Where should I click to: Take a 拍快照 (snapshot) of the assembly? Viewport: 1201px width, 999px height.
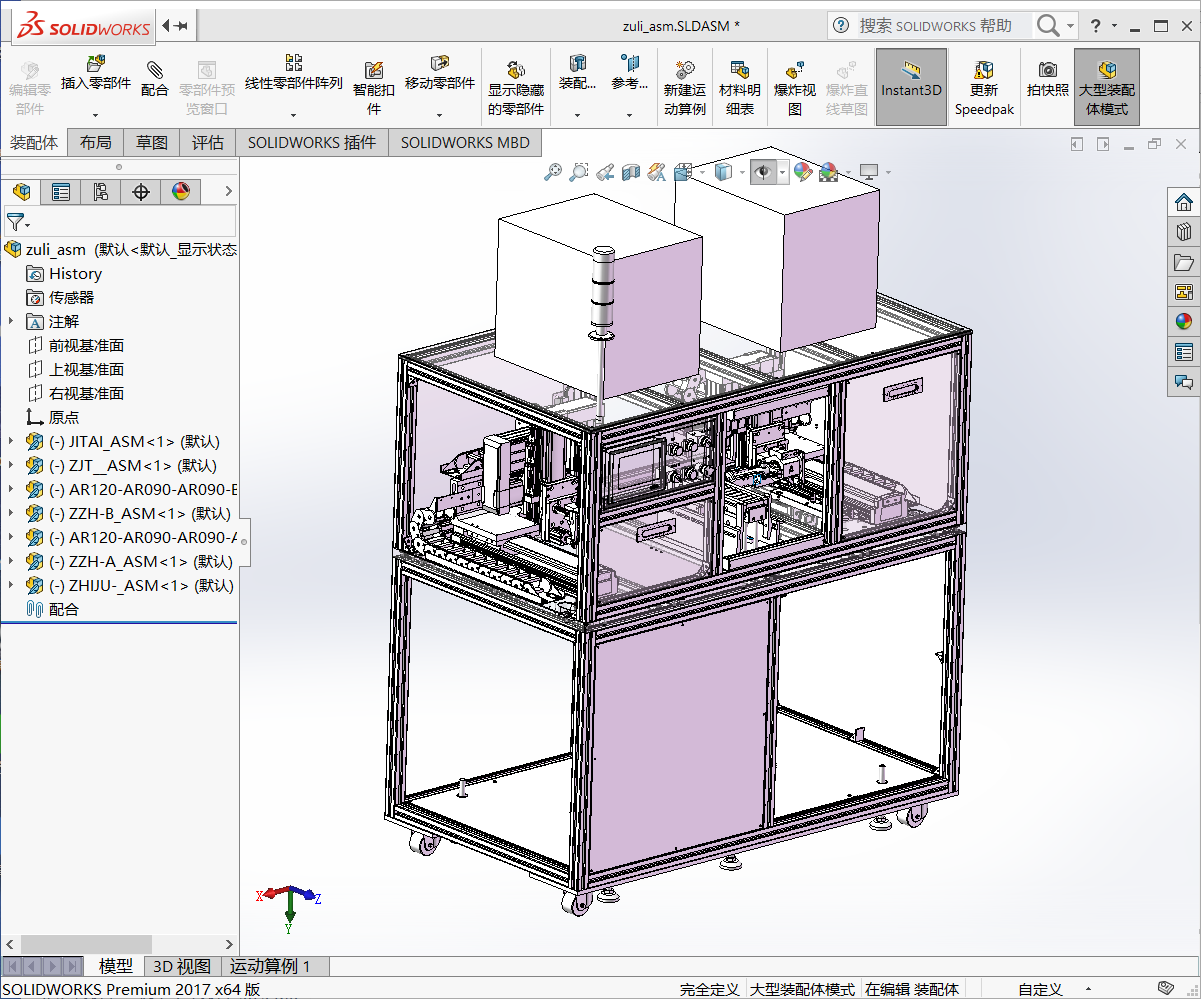1047,86
